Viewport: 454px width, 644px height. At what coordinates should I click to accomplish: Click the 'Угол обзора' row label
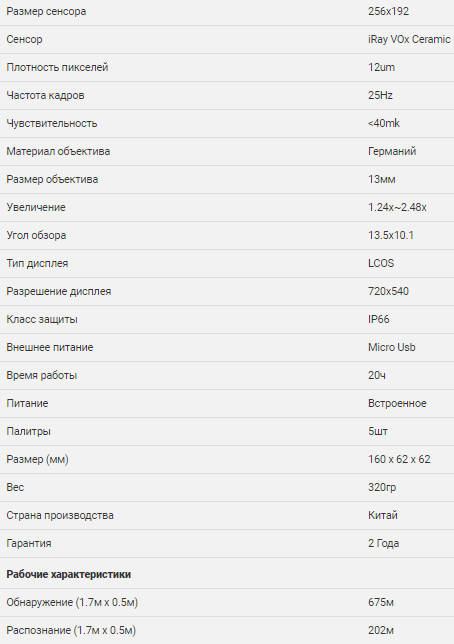tap(36, 235)
